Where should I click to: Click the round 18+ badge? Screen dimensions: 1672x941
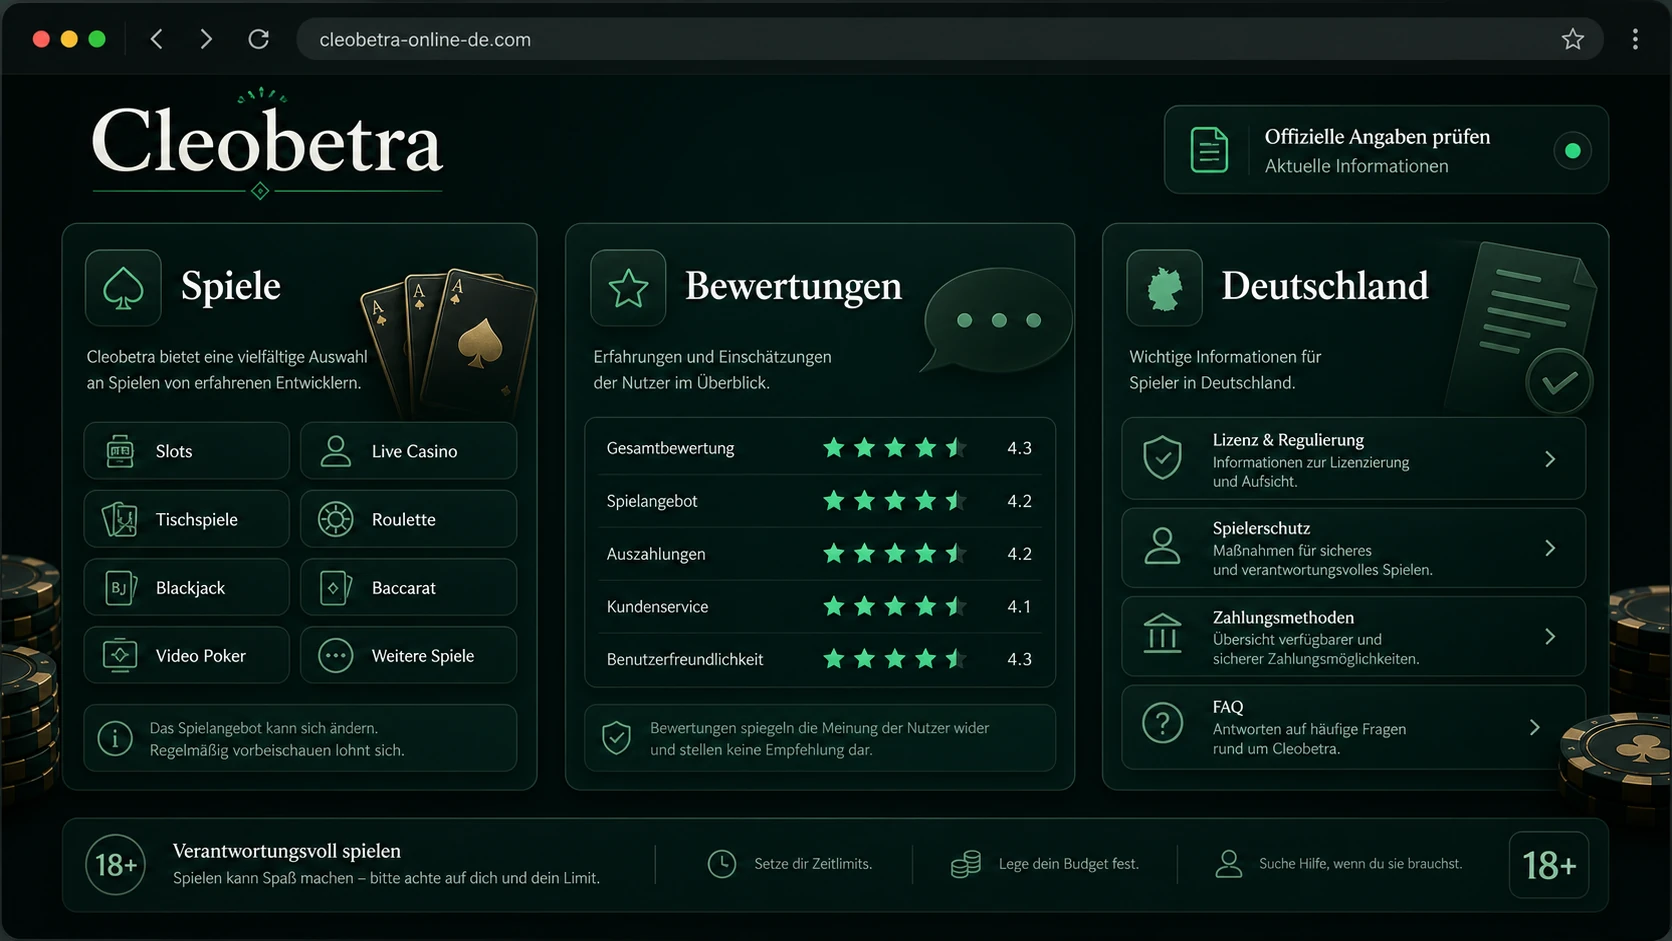pos(116,864)
